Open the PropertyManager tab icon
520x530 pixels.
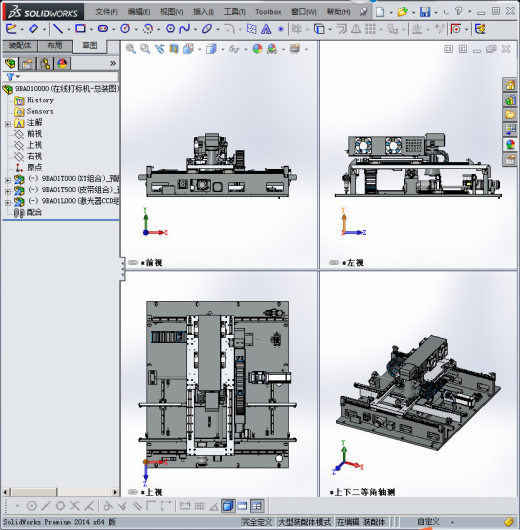click(27, 64)
